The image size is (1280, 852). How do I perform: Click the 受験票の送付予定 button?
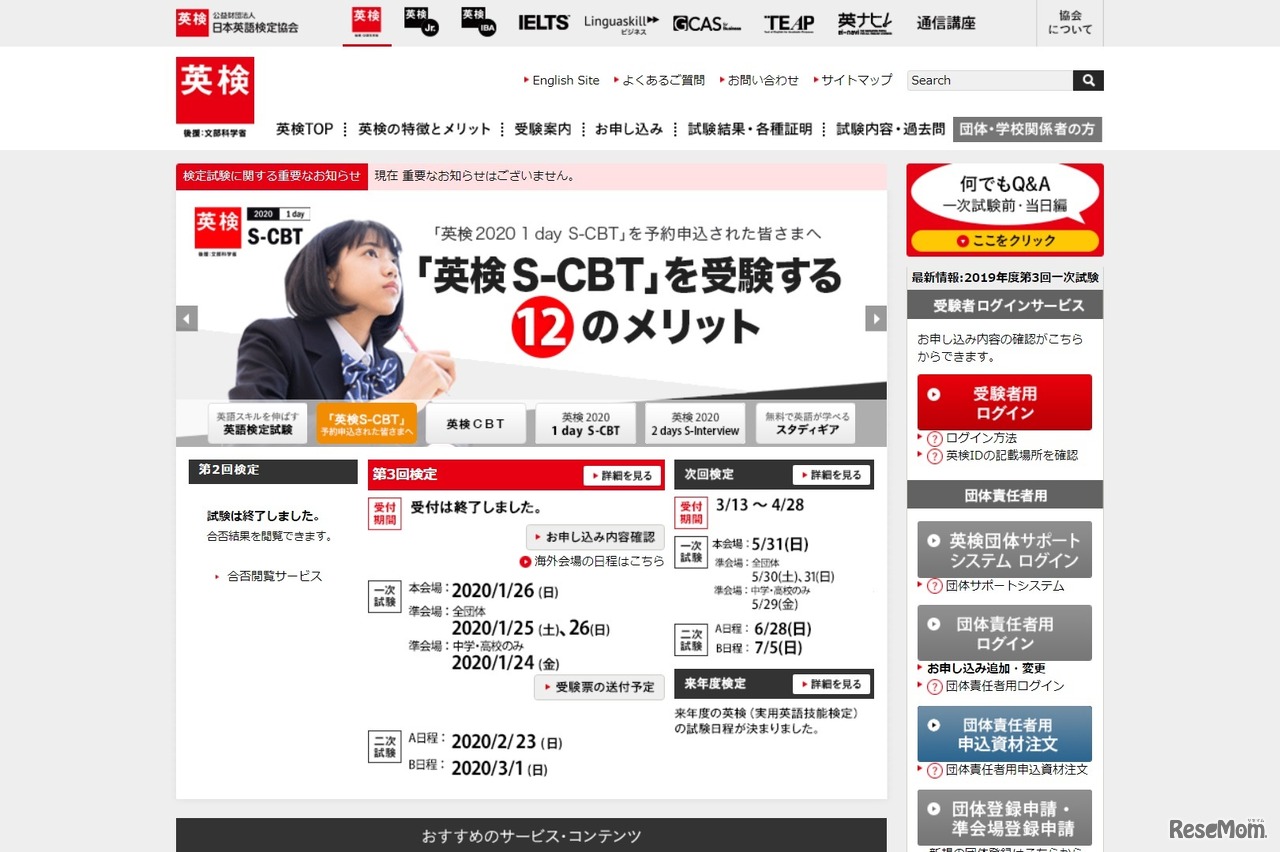[599, 687]
